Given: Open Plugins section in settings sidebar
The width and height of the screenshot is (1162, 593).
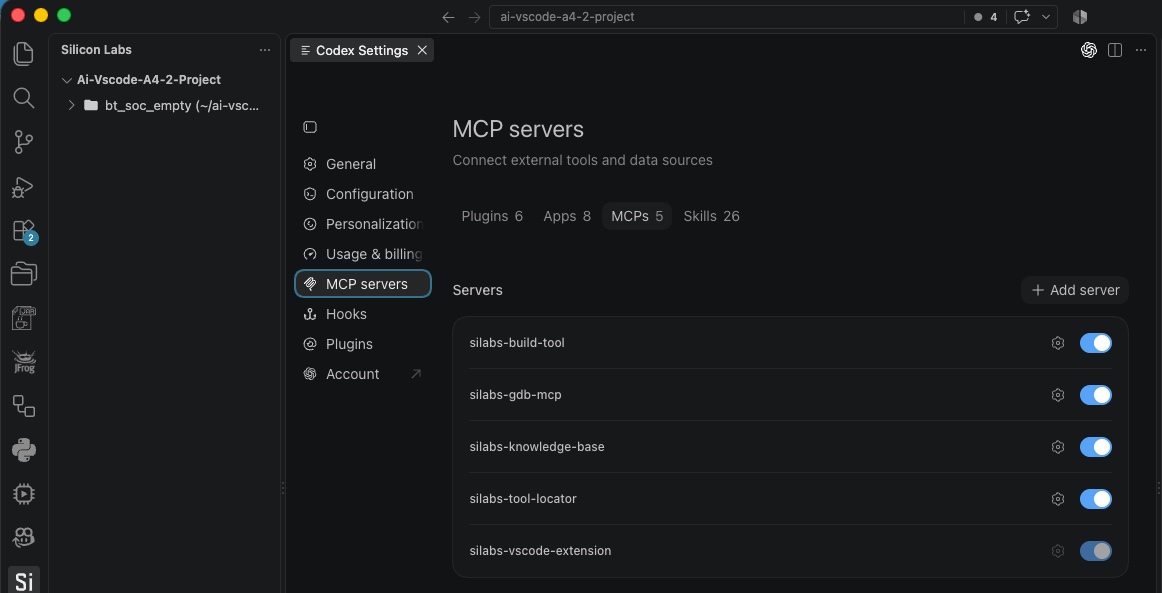Looking at the screenshot, I should [363, 344].
